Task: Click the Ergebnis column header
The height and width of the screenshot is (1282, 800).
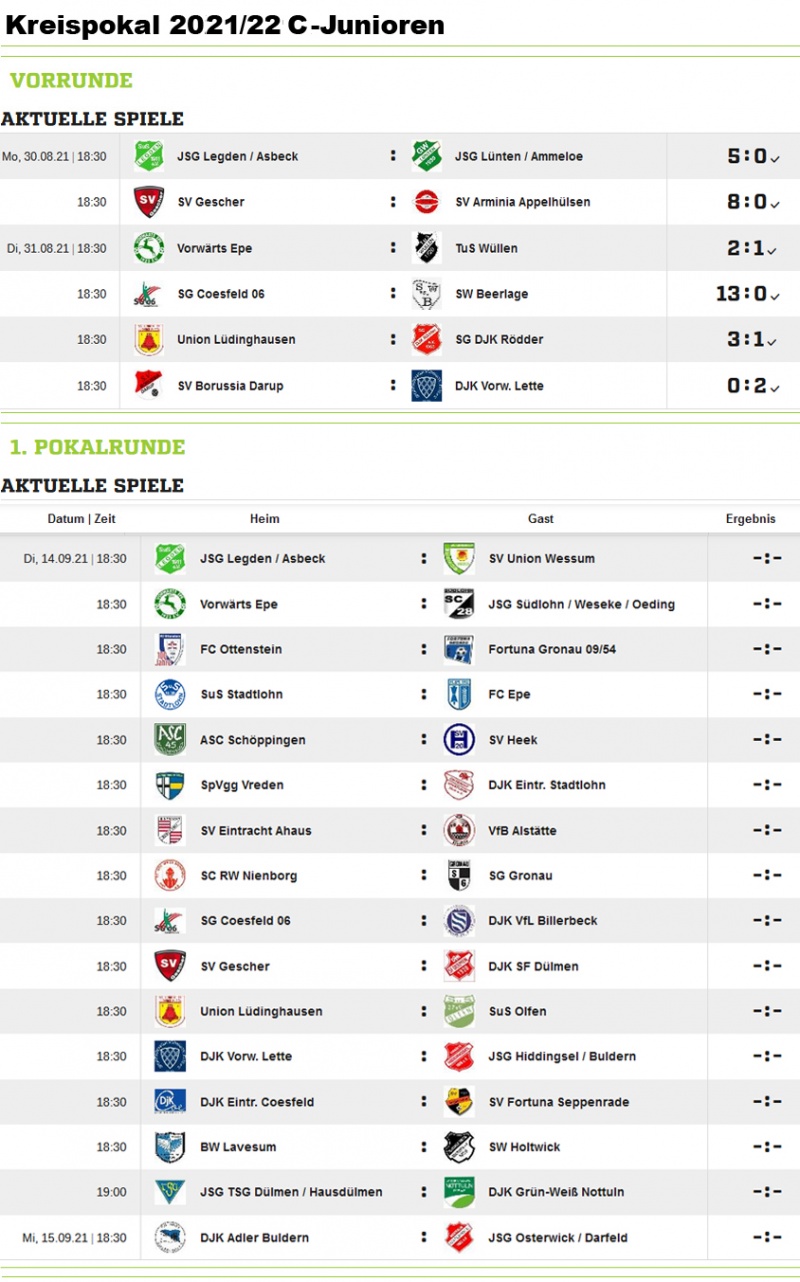Action: [x=750, y=519]
